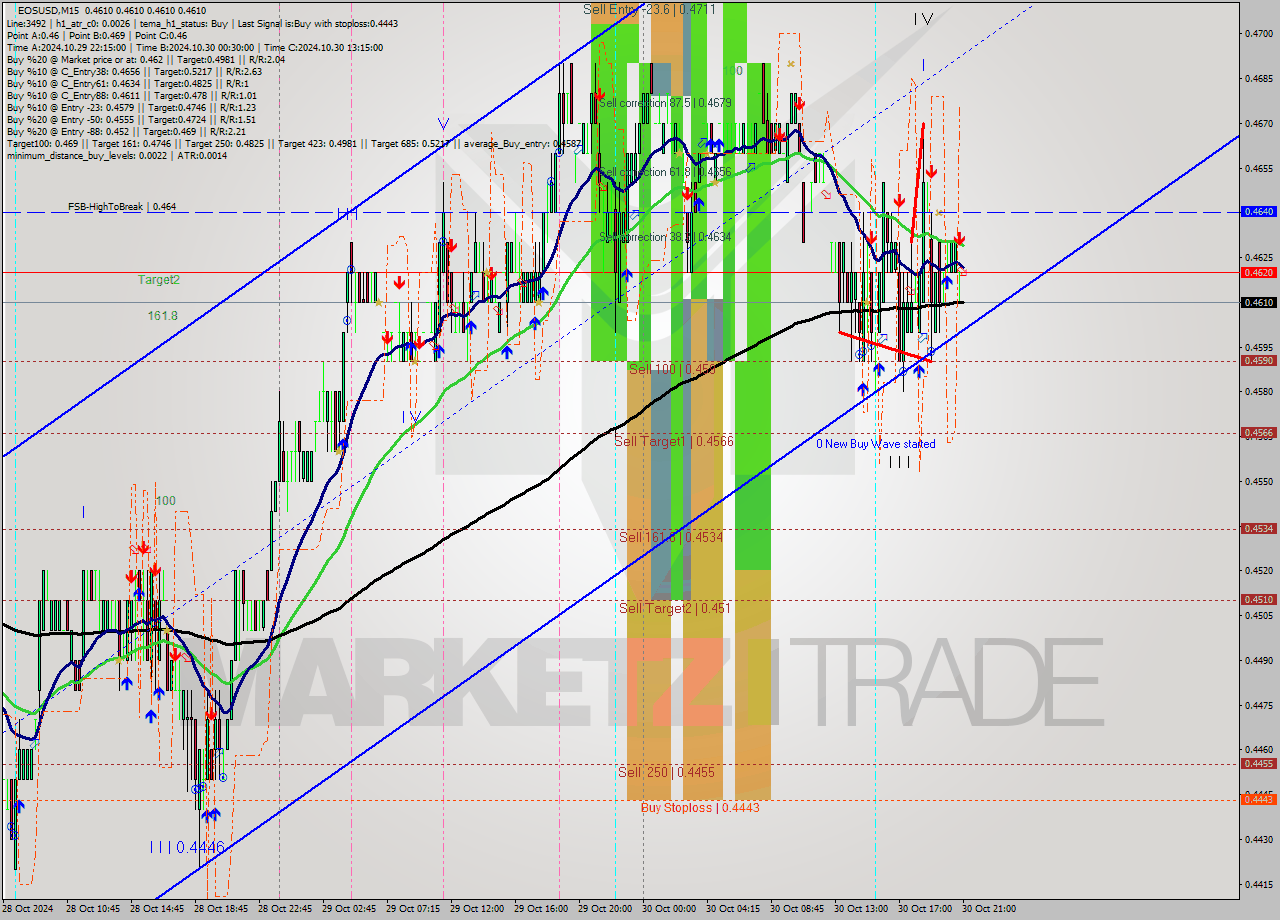Screen dimensions: 1280x920
Task: Click the red 0.4590 price tag
Action: pos(1258,361)
